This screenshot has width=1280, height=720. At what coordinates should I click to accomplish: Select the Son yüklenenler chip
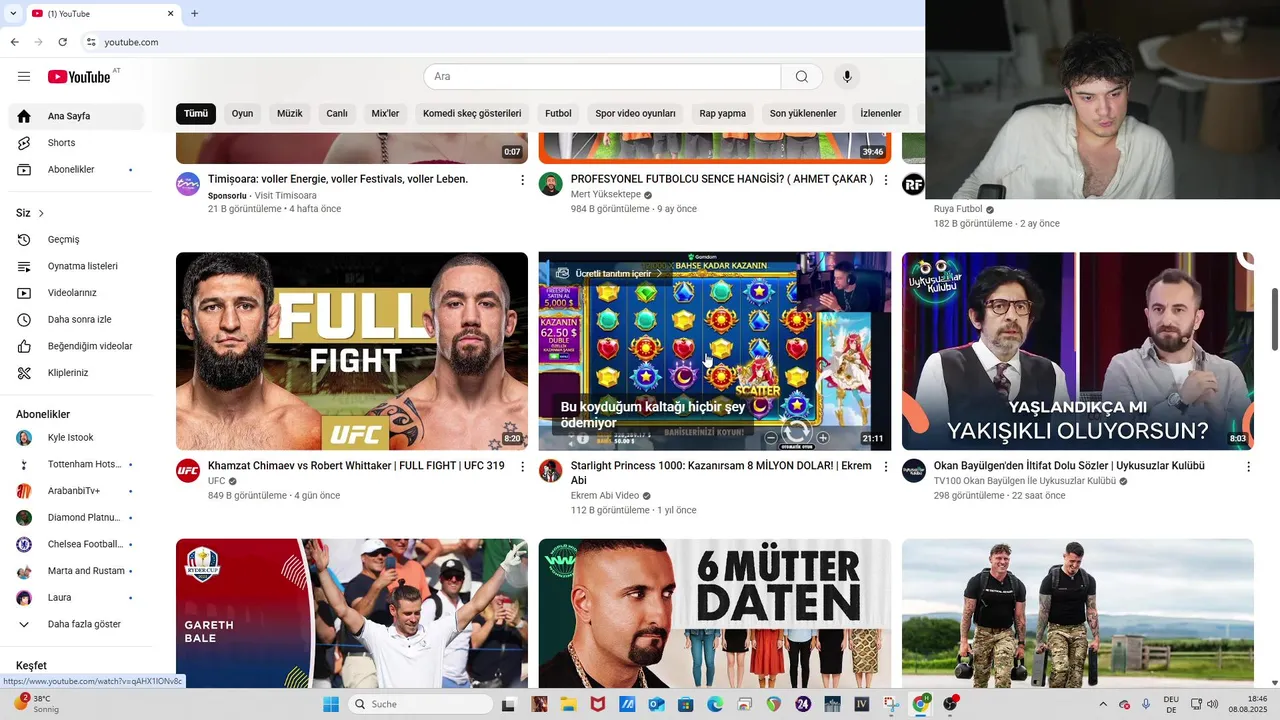803,114
